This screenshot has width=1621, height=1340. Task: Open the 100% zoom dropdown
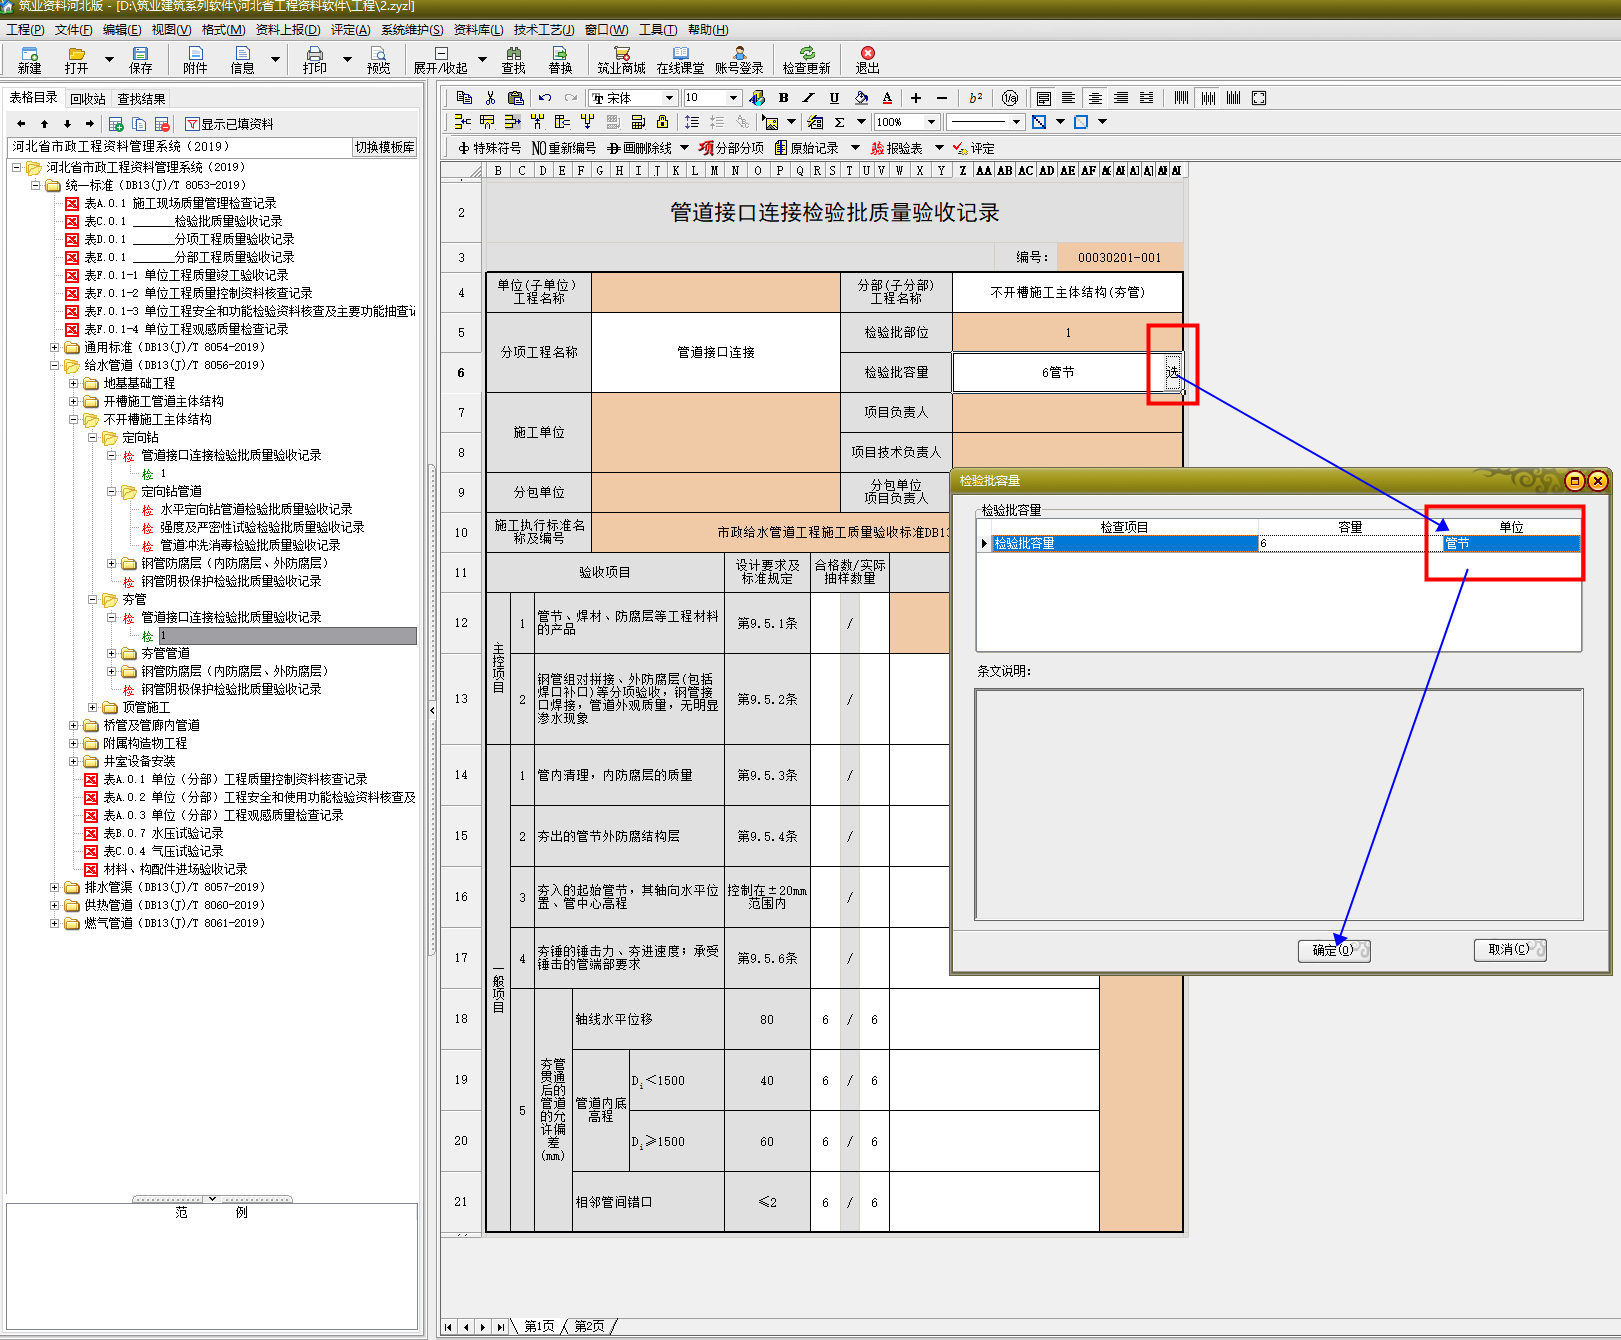coord(931,122)
